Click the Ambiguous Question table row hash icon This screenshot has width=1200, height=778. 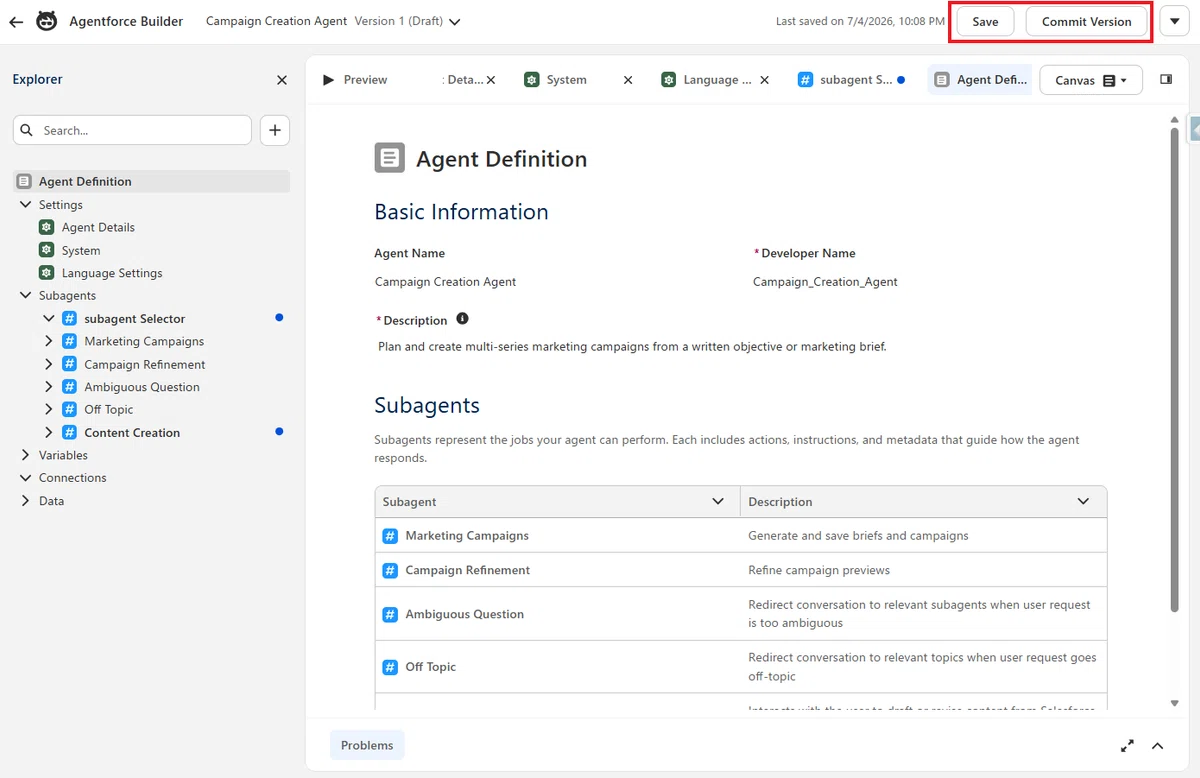(390, 614)
